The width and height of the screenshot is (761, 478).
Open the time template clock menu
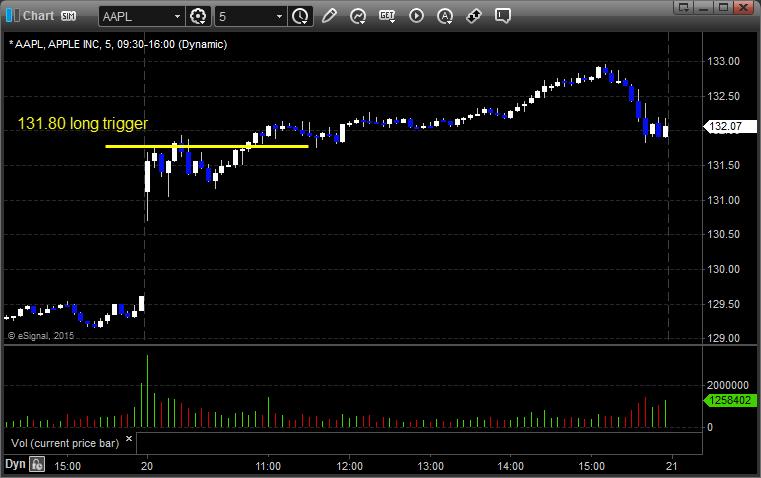[x=300, y=16]
